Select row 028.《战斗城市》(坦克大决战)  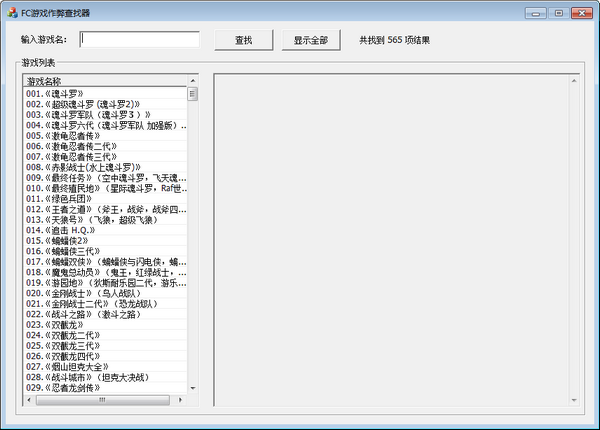(105, 377)
